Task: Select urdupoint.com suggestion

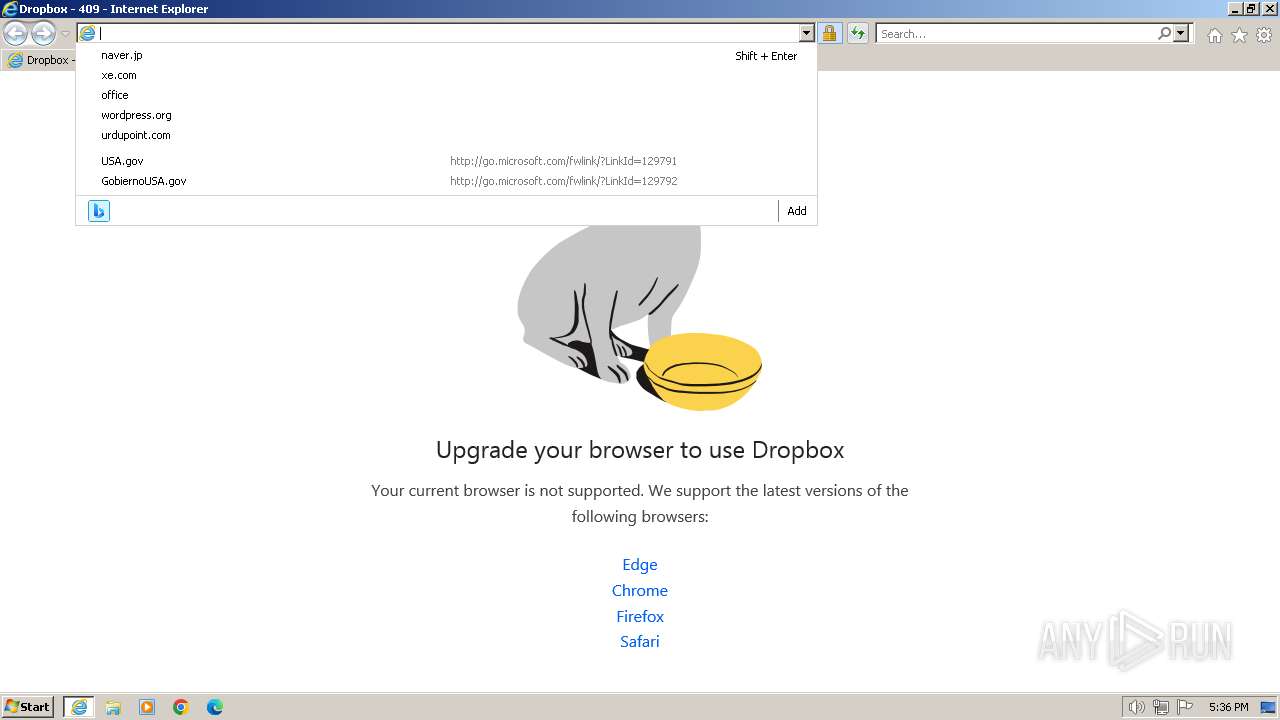Action: point(446,135)
